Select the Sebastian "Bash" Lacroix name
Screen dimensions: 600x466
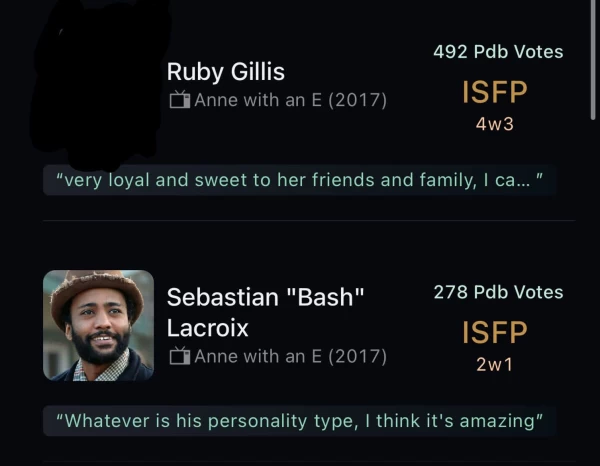pos(265,312)
